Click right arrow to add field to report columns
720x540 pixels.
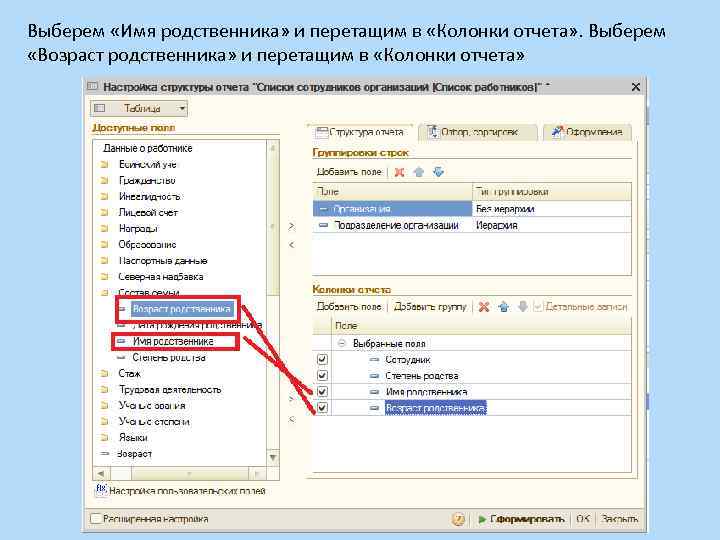[x=292, y=399]
